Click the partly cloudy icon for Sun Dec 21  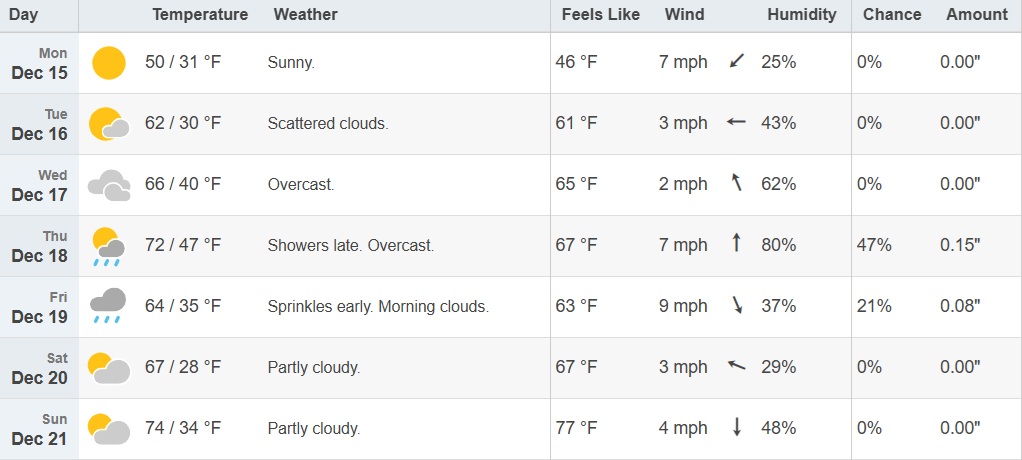coord(109,428)
